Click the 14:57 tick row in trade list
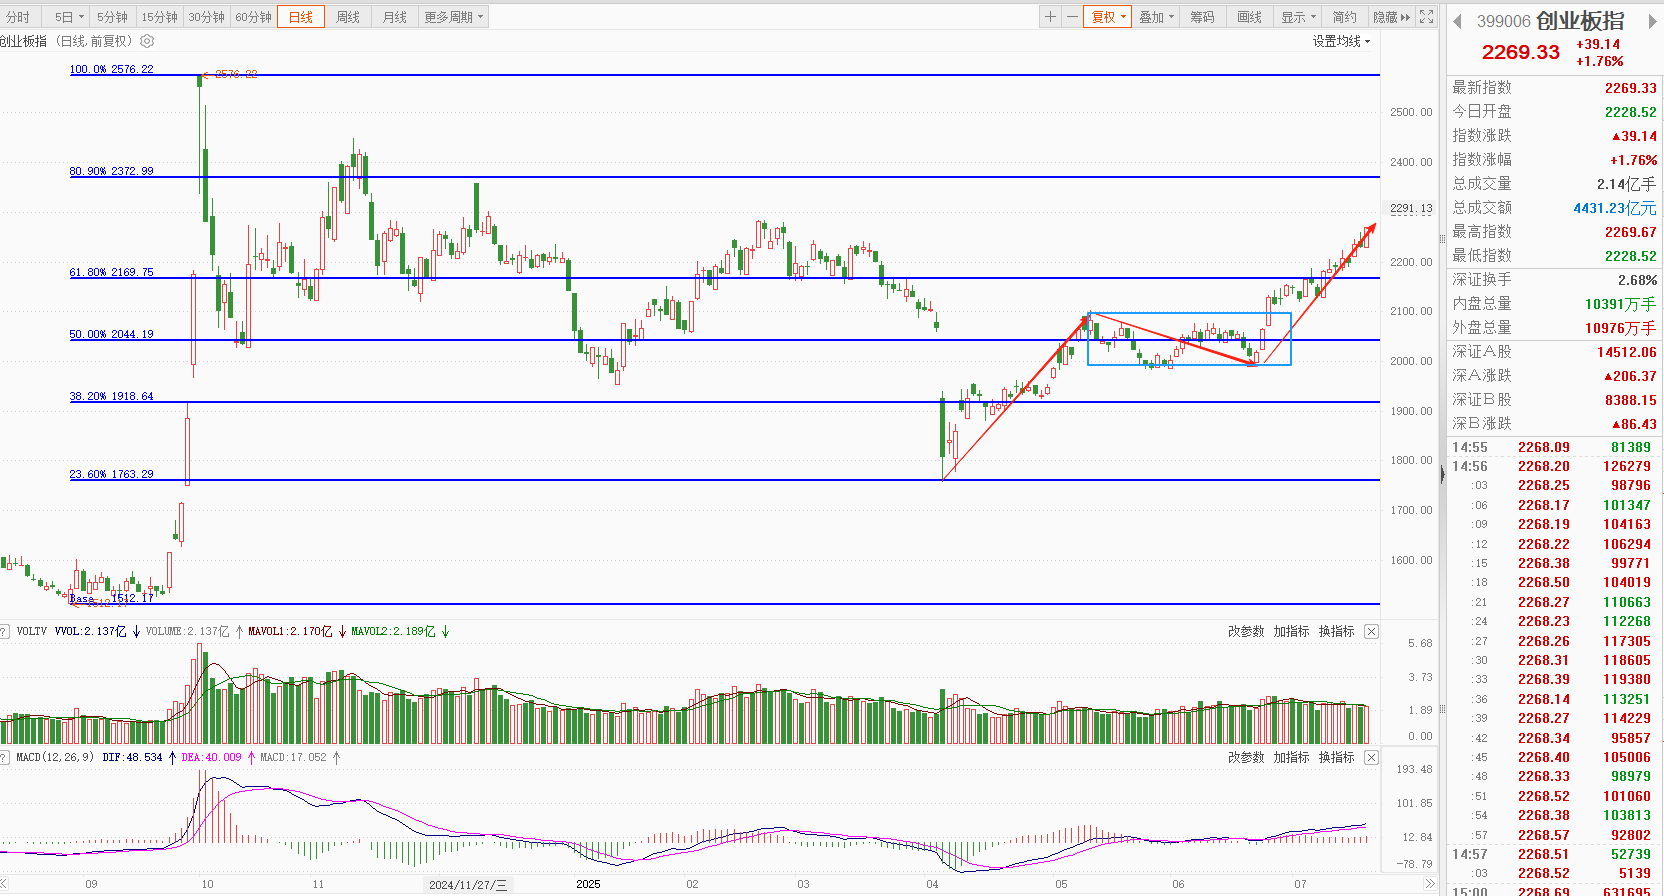 [1551, 854]
